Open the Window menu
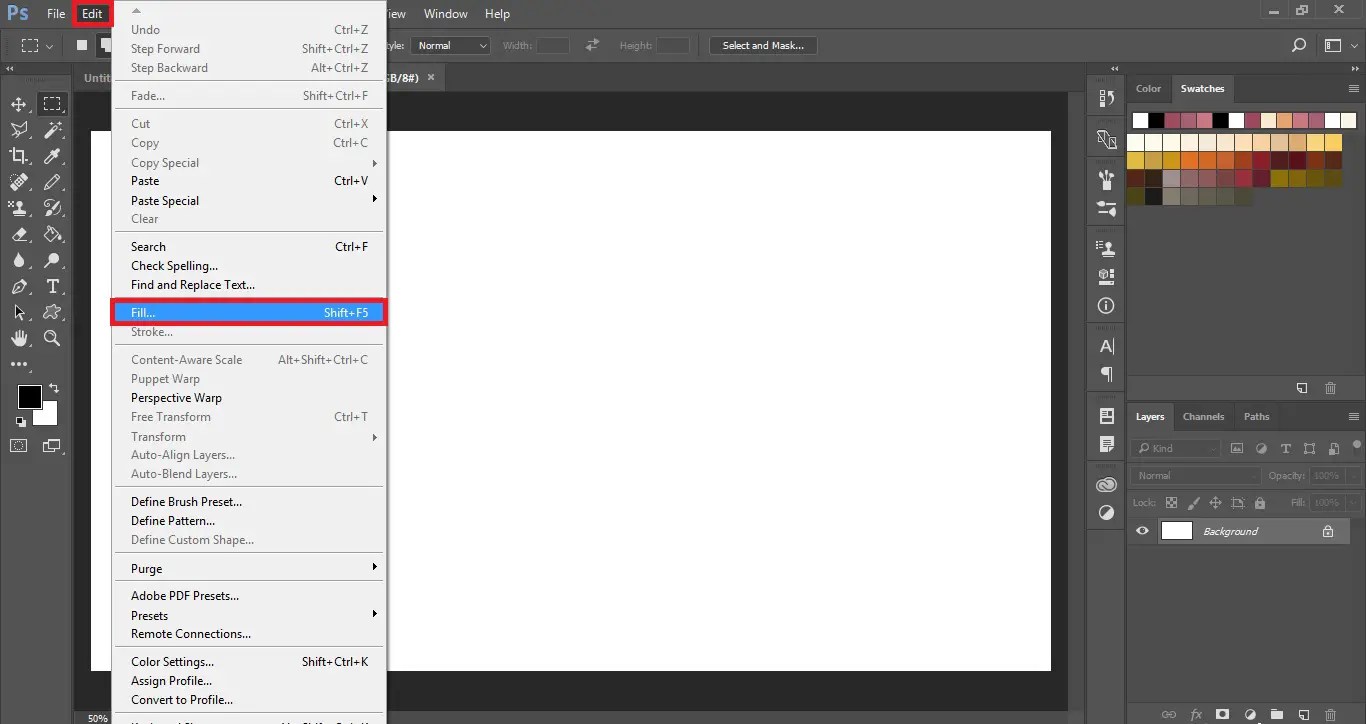The height and width of the screenshot is (724, 1366). (x=445, y=13)
